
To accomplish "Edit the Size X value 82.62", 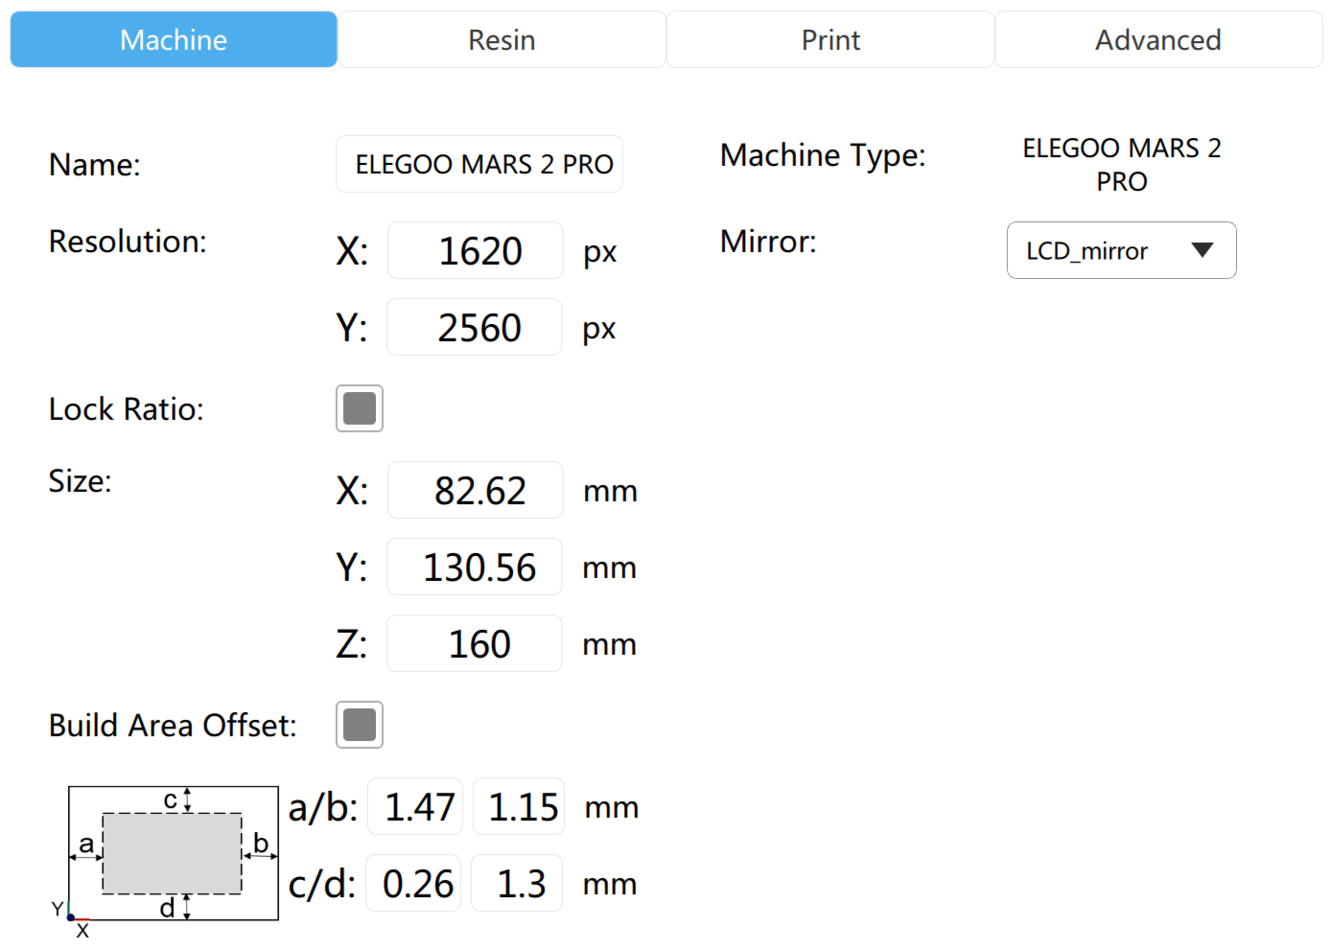I will [x=475, y=490].
